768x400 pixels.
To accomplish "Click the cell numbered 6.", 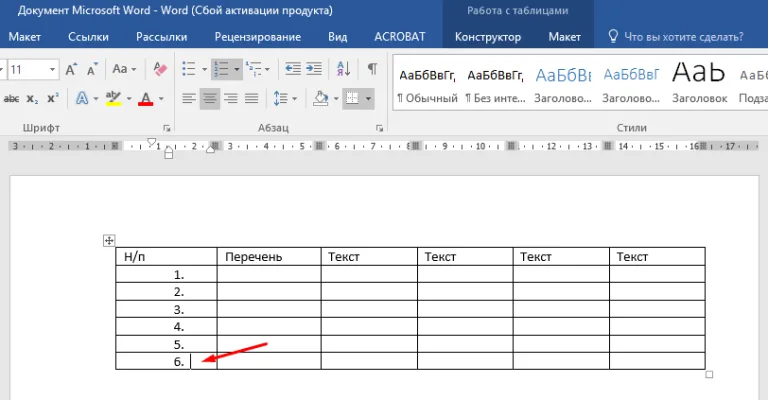I will 166,361.
